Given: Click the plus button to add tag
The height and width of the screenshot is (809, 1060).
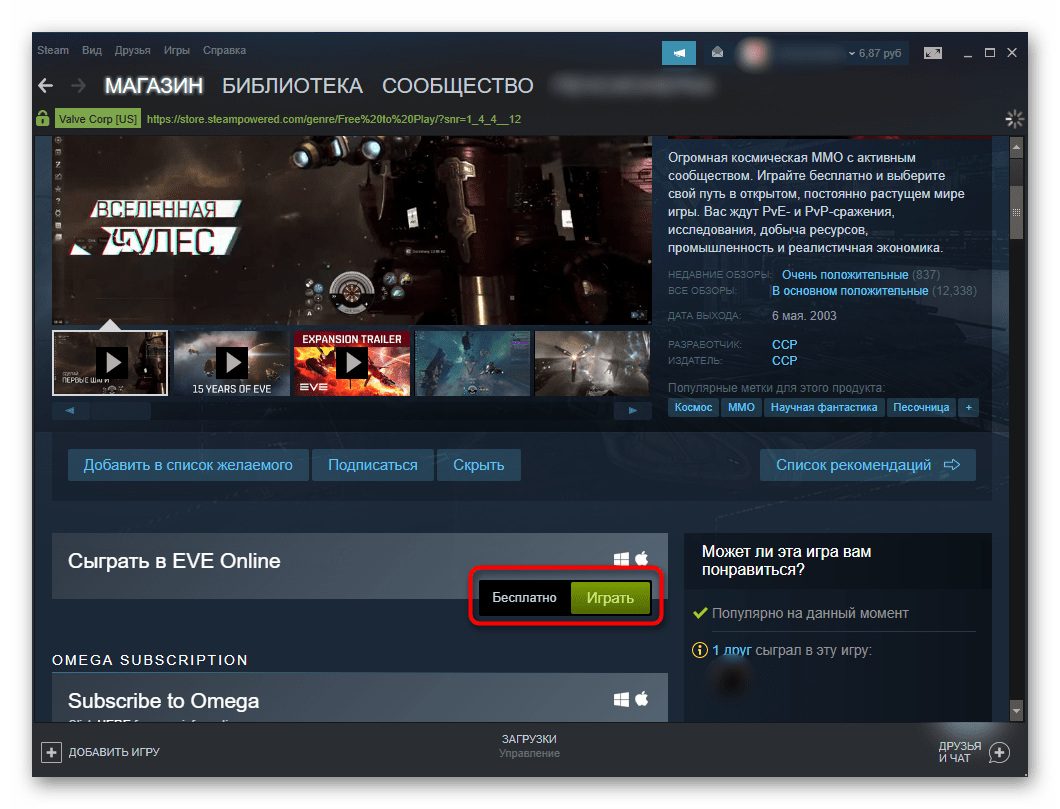Looking at the screenshot, I should click(967, 407).
